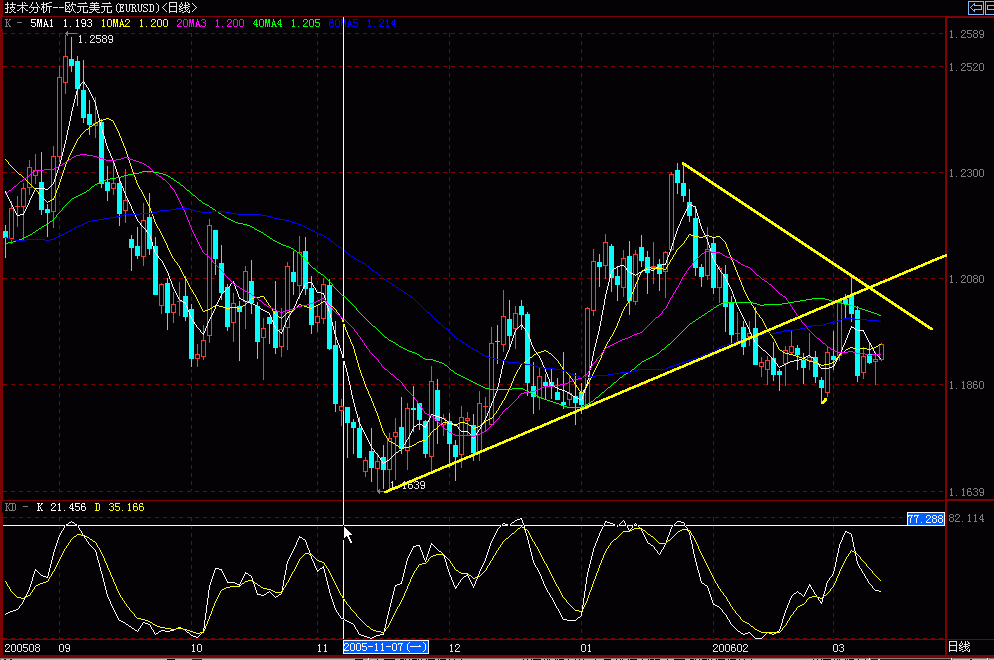Click the chart title 技术分析--欧元美元(EURUSD)
Image resolution: width=994 pixels, height=660 pixels.
pyautogui.click(x=84, y=8)
